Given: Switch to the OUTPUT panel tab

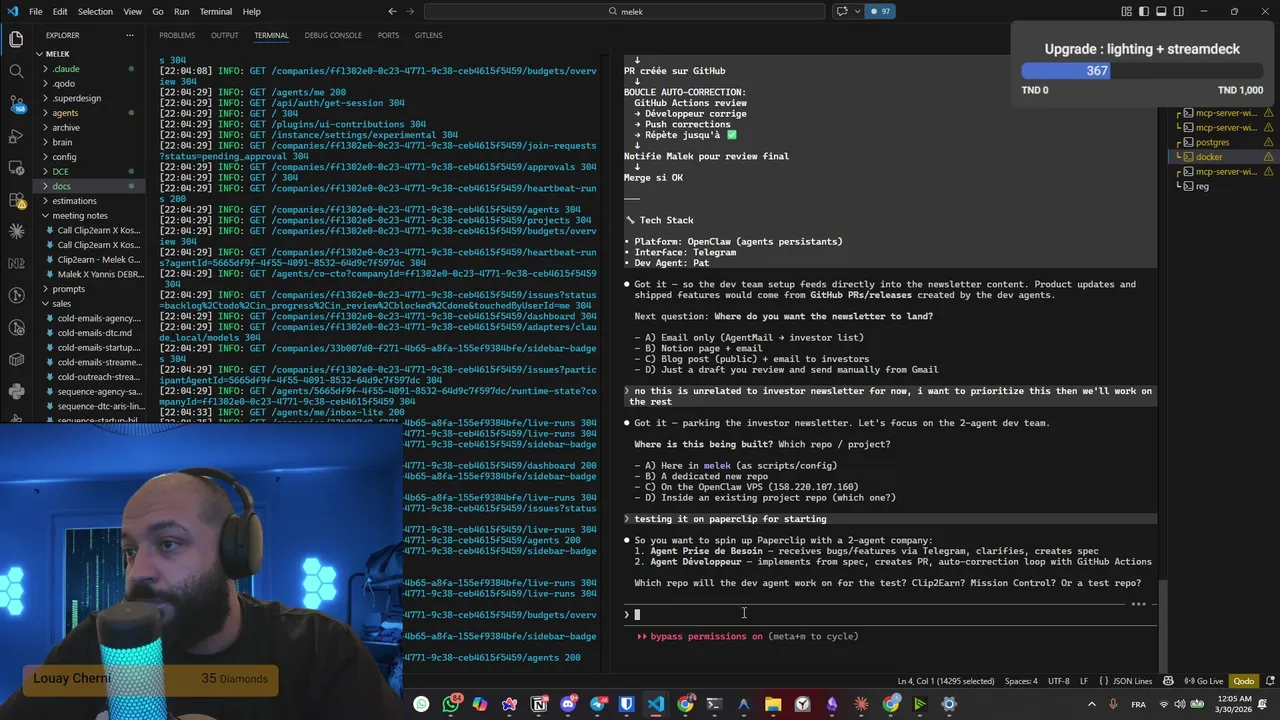Looking at the screenshot, I should click(x=224, y=35).
